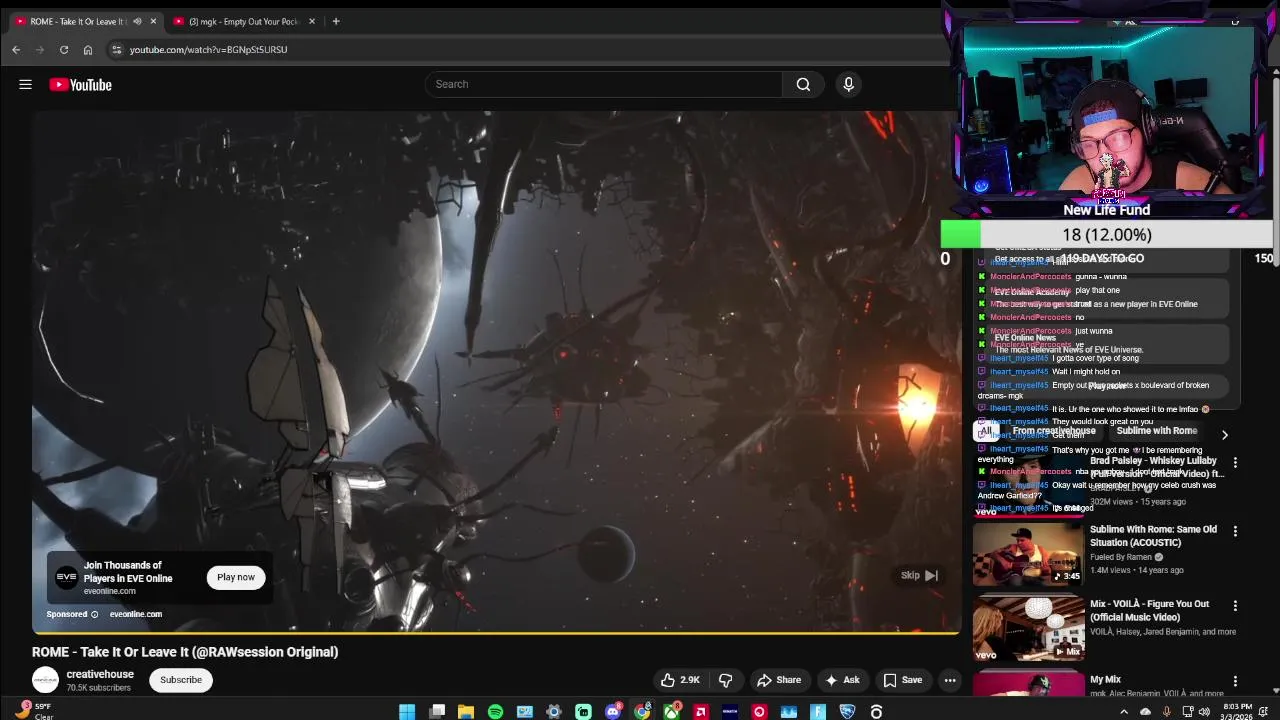Dislike the video
1280x720 pixels.
[726, 680]
